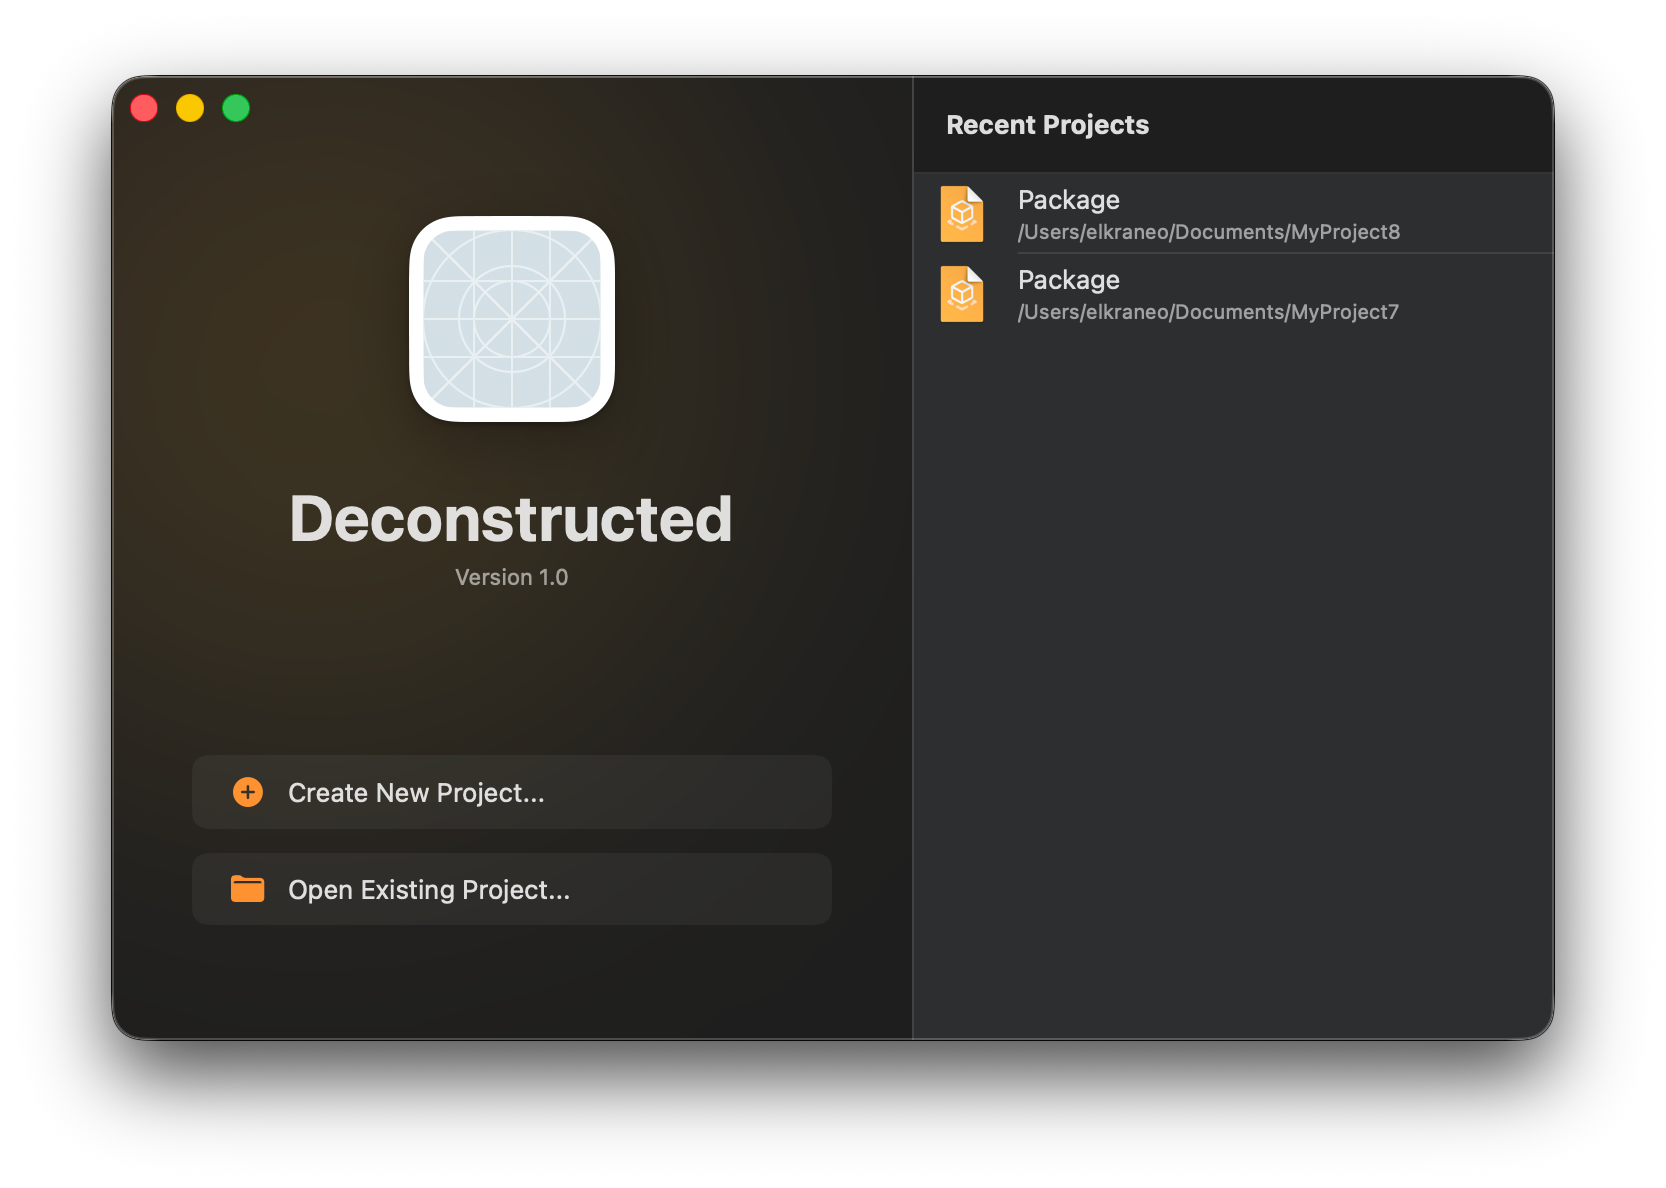The image size is (1666, 1188).
Task: Click the Recent Projects header
Action: pos(1047,124)
